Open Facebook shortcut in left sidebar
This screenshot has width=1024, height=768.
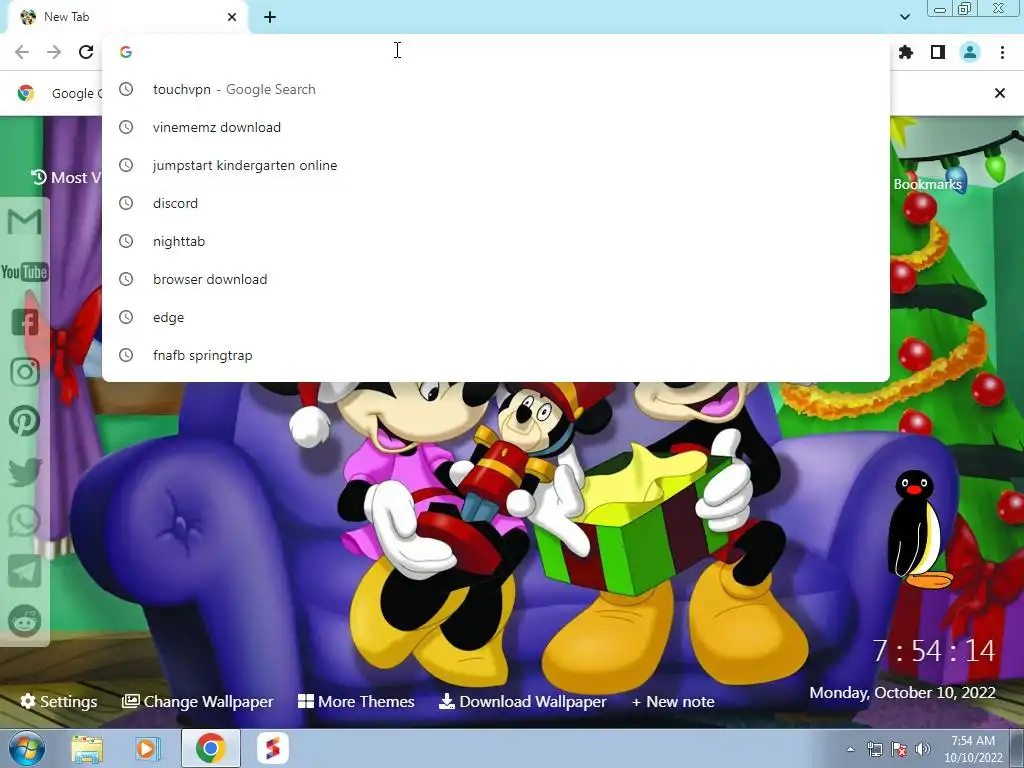coord(25,322)
